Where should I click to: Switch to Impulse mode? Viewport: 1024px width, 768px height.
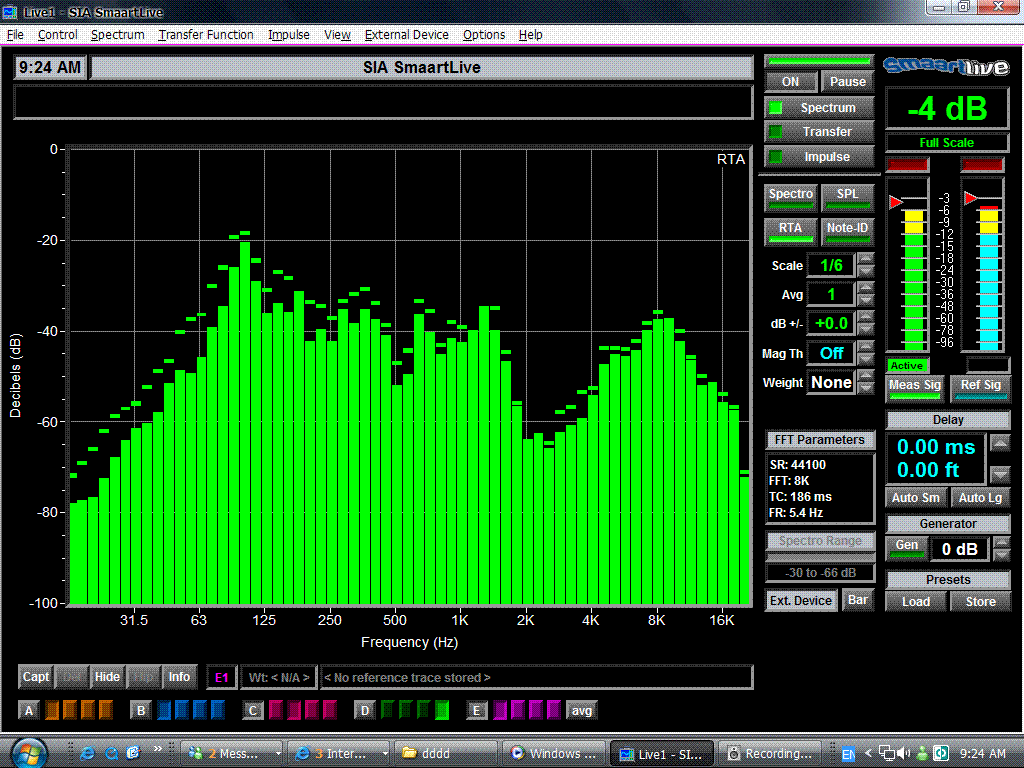[x=819, y=157]
